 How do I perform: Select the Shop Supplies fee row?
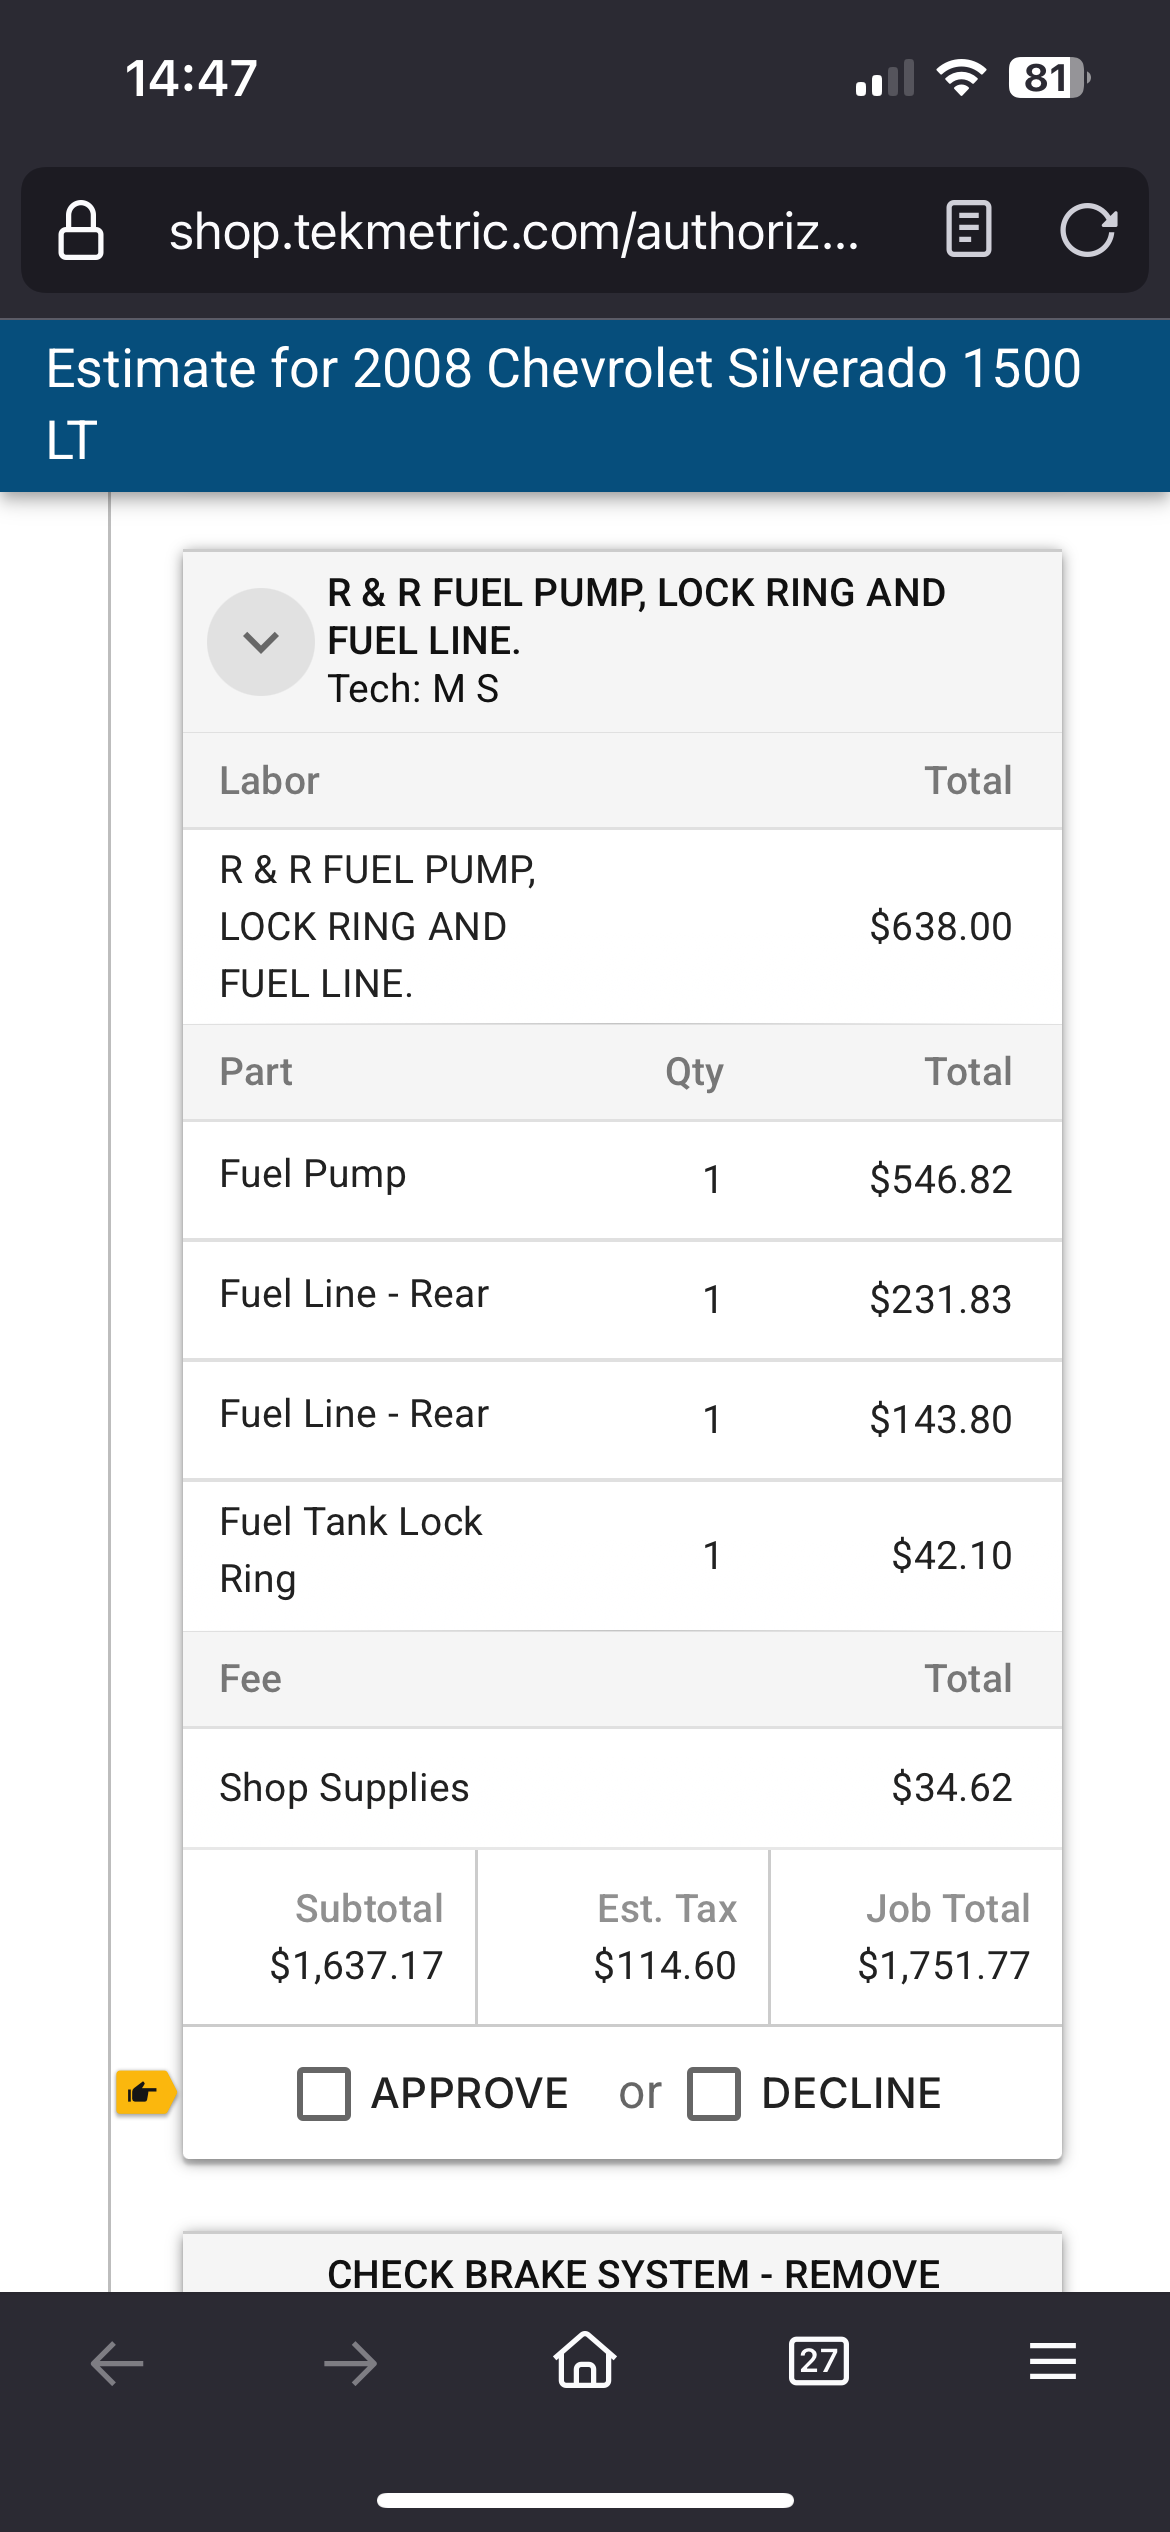(622, 1788)
